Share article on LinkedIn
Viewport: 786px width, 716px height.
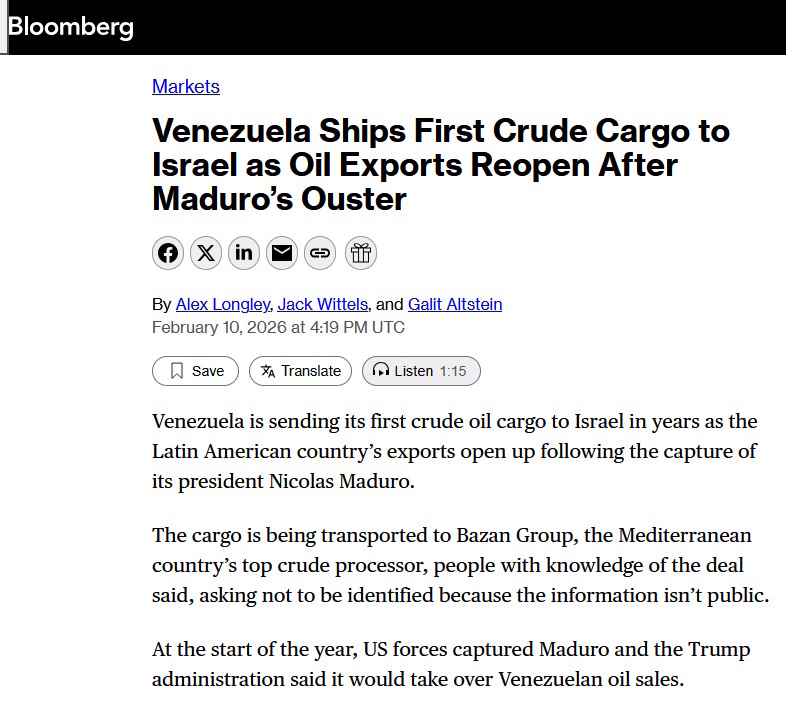point(244,253)
